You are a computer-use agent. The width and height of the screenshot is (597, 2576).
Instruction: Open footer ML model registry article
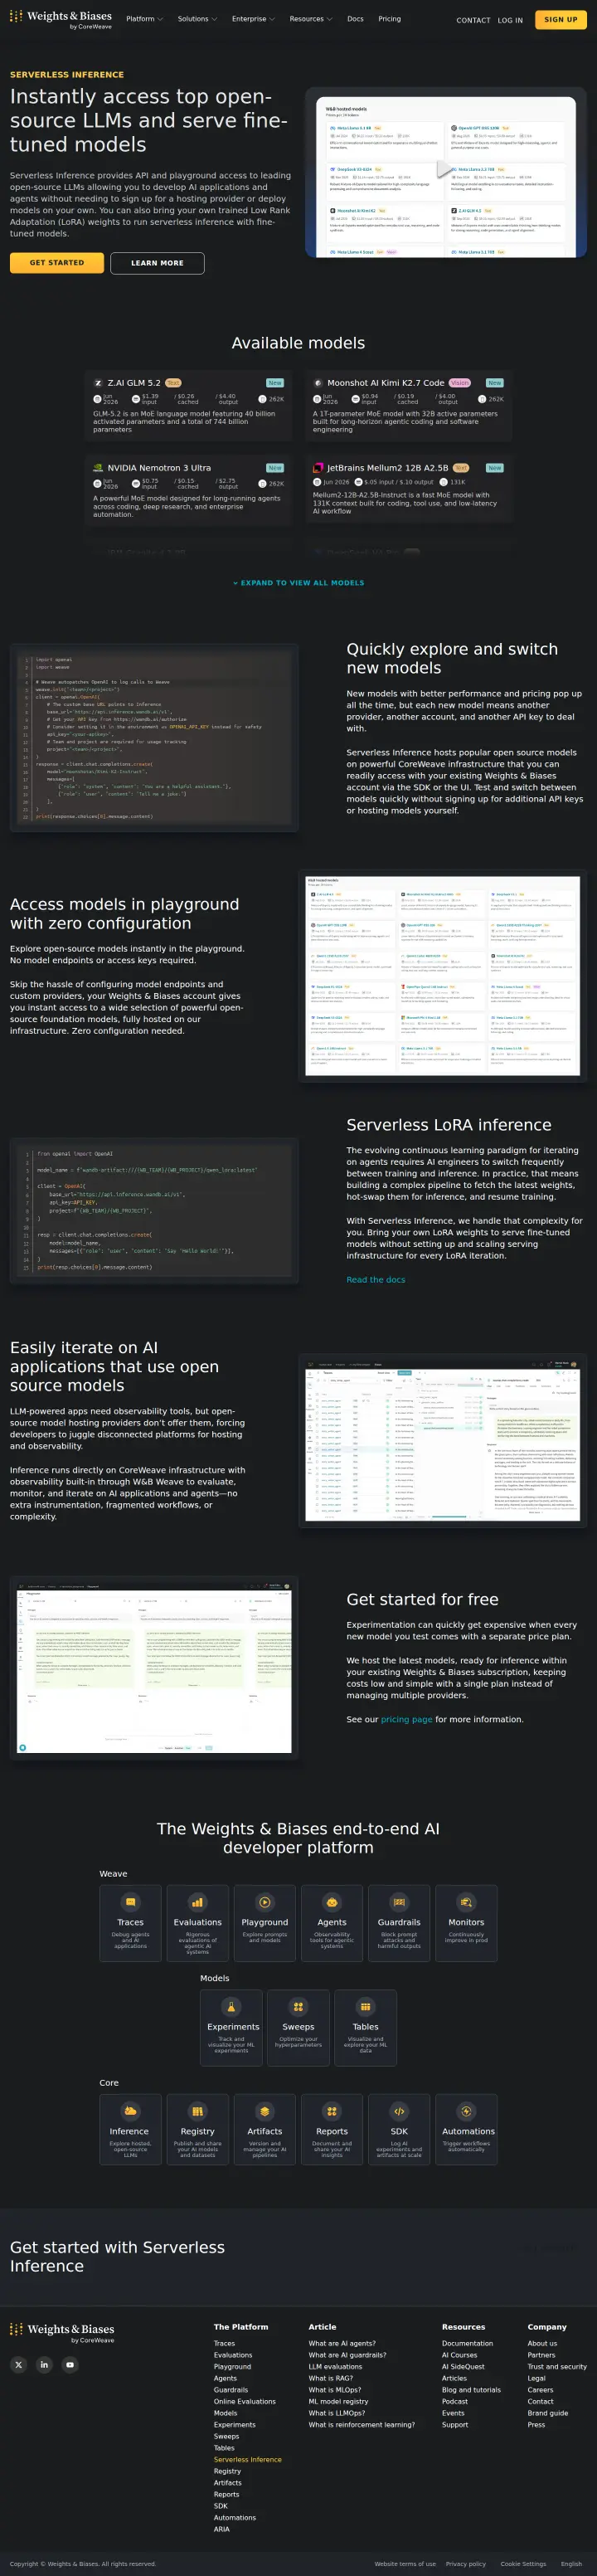pyautogui.click(x=338, y=2401)
